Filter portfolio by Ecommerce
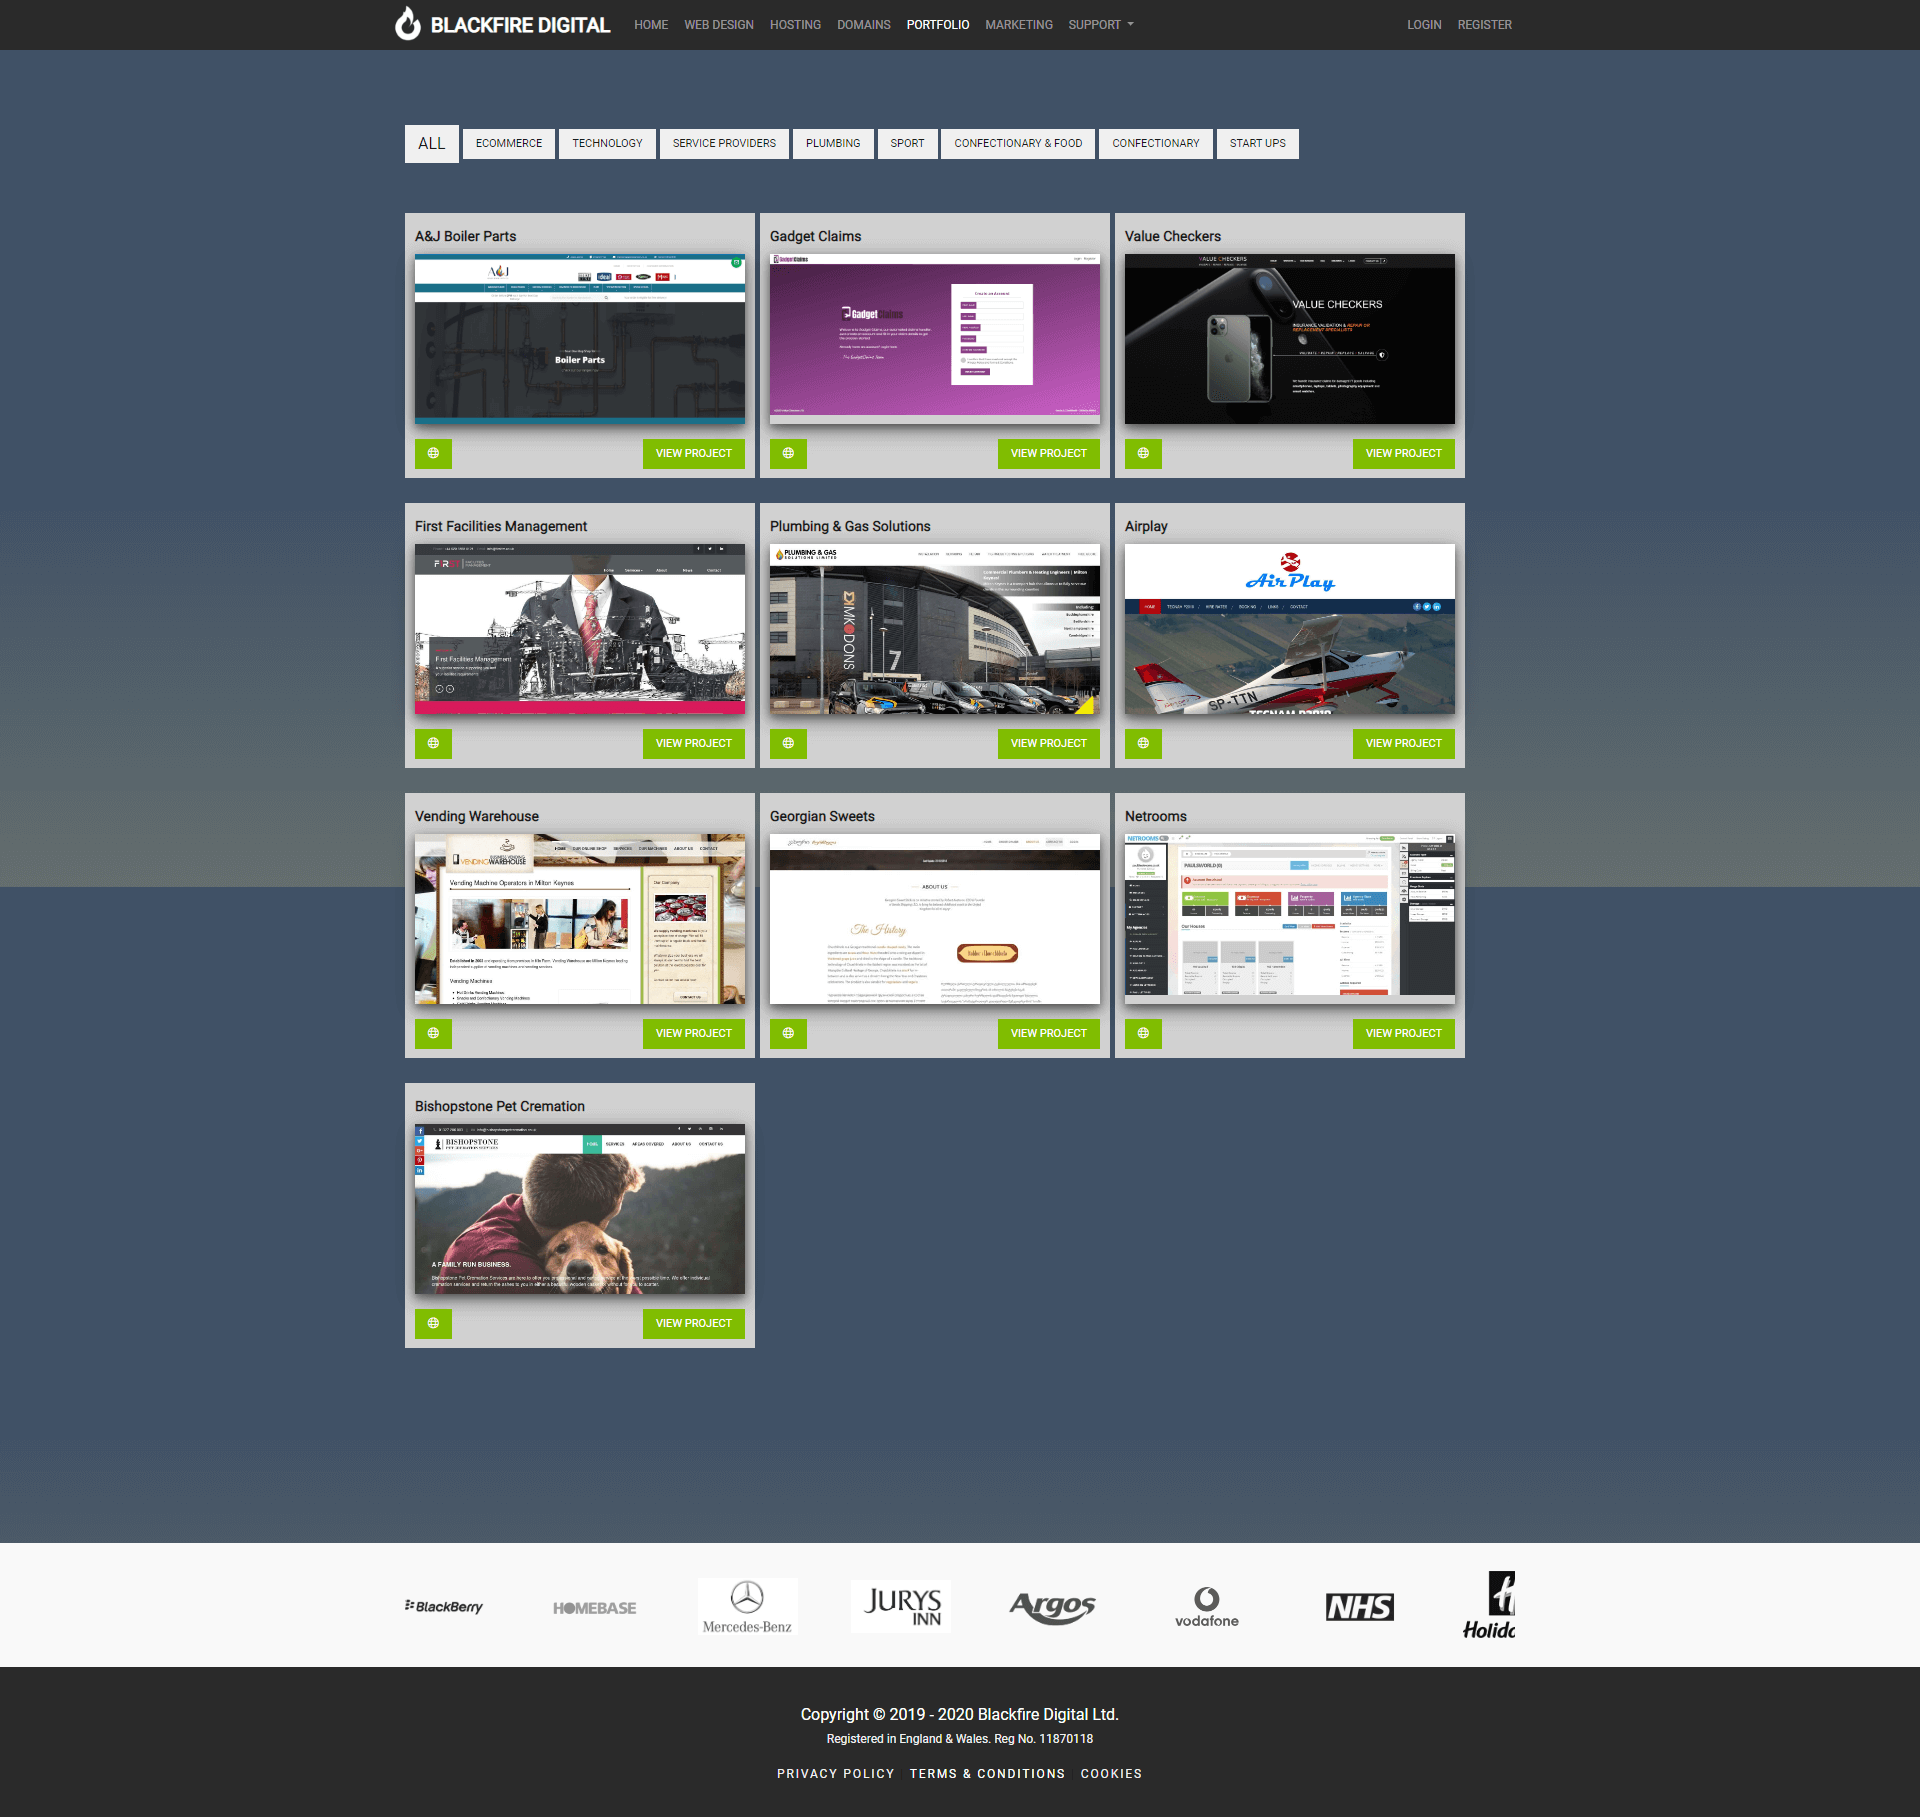 click(509, 143)
